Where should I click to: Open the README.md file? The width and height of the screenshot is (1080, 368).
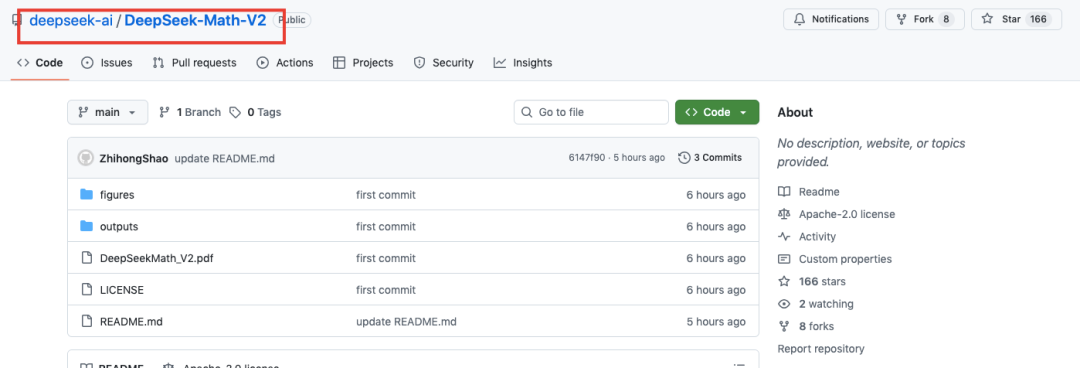pyautogui.click(x=131, y=322)
